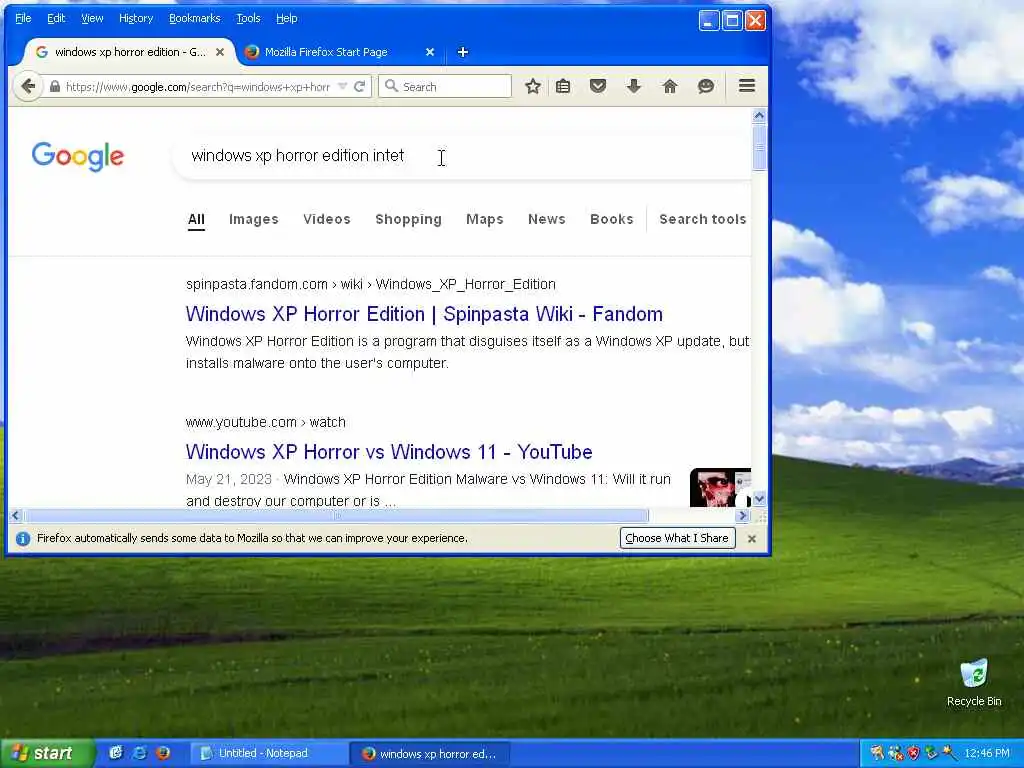The image size is (1024, 768).
Task: Select the All results tab
Action: tap(196, 219)
